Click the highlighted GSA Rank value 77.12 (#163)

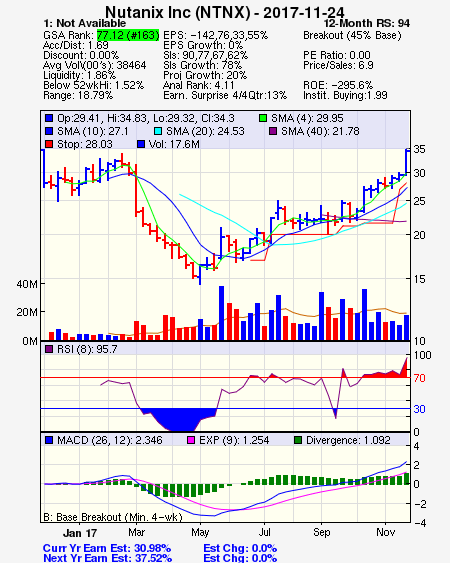(128, 35)
